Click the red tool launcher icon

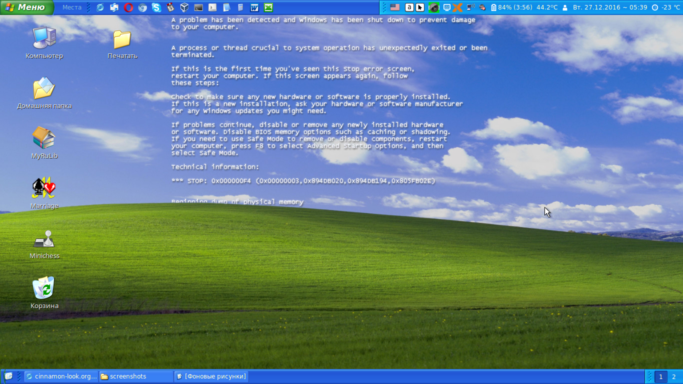pos(170,7)
